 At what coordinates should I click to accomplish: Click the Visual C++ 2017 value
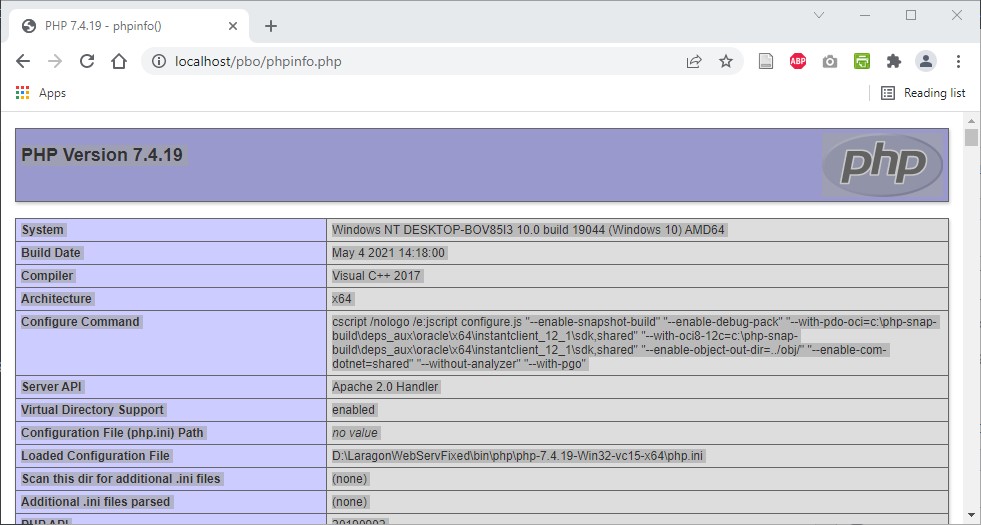coord(377,276)
